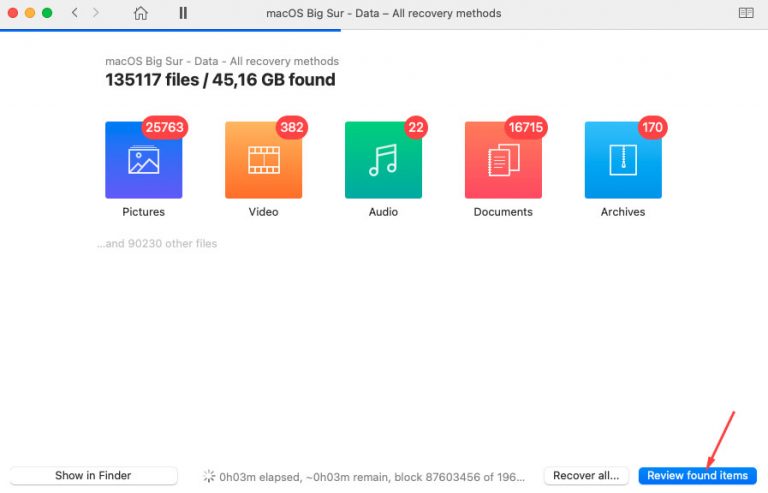This screenshot has width=768, height=493.
Task: Click the 25763 badge on Pictures
Action: tap(166, 128)
